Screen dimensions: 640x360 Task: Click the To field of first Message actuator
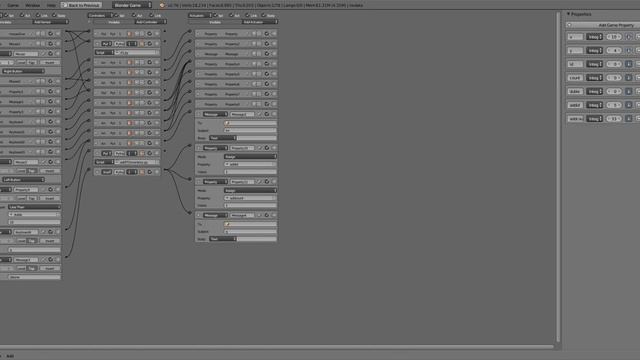pos(250,123)
